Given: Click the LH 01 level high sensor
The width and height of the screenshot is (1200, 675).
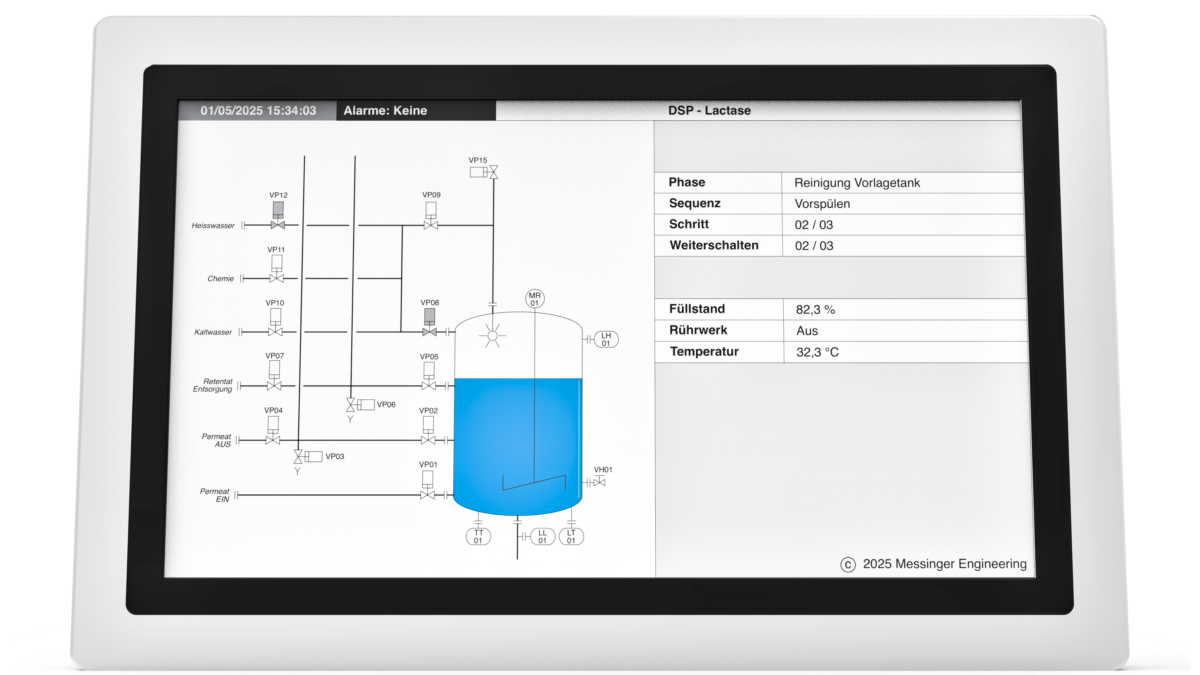Looking at the screenshot, I should [605, 338].
